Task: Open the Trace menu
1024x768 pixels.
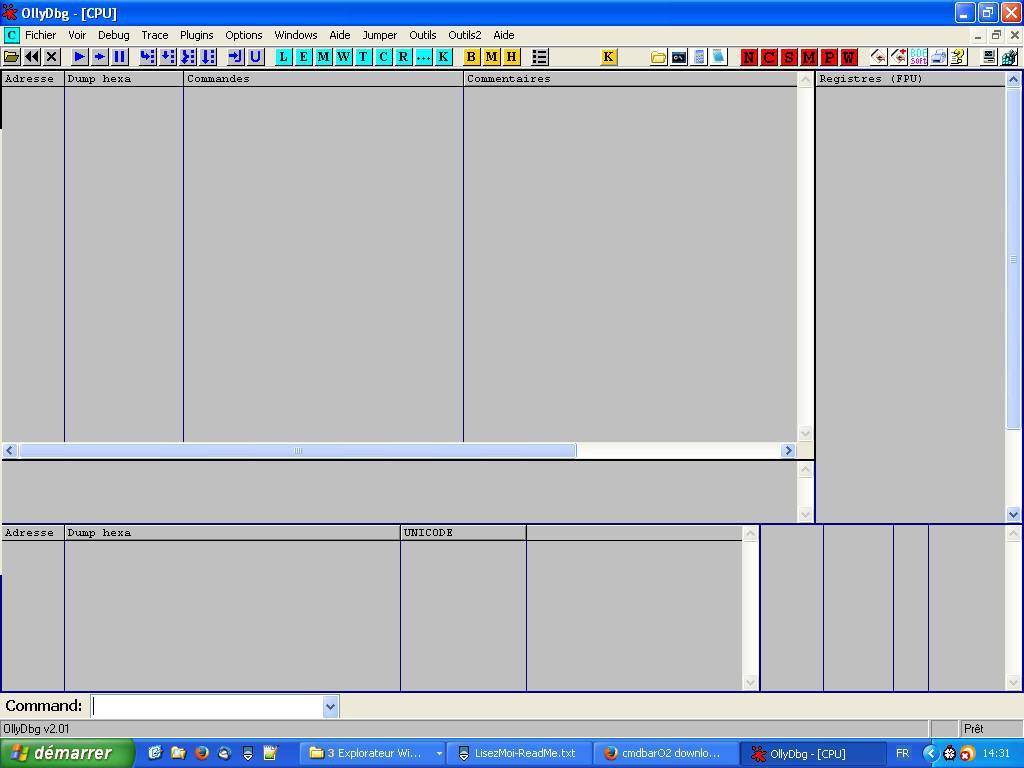Action: click(155, 35)
